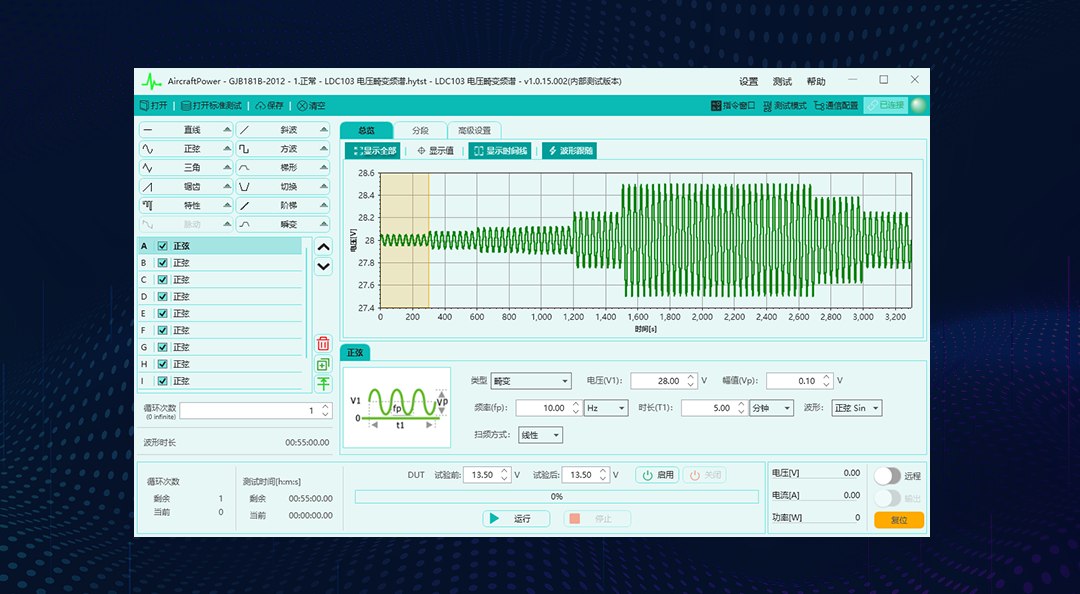
Task: Open the 扫频方式 sweep mode dropdown
Action: [541, 435]
